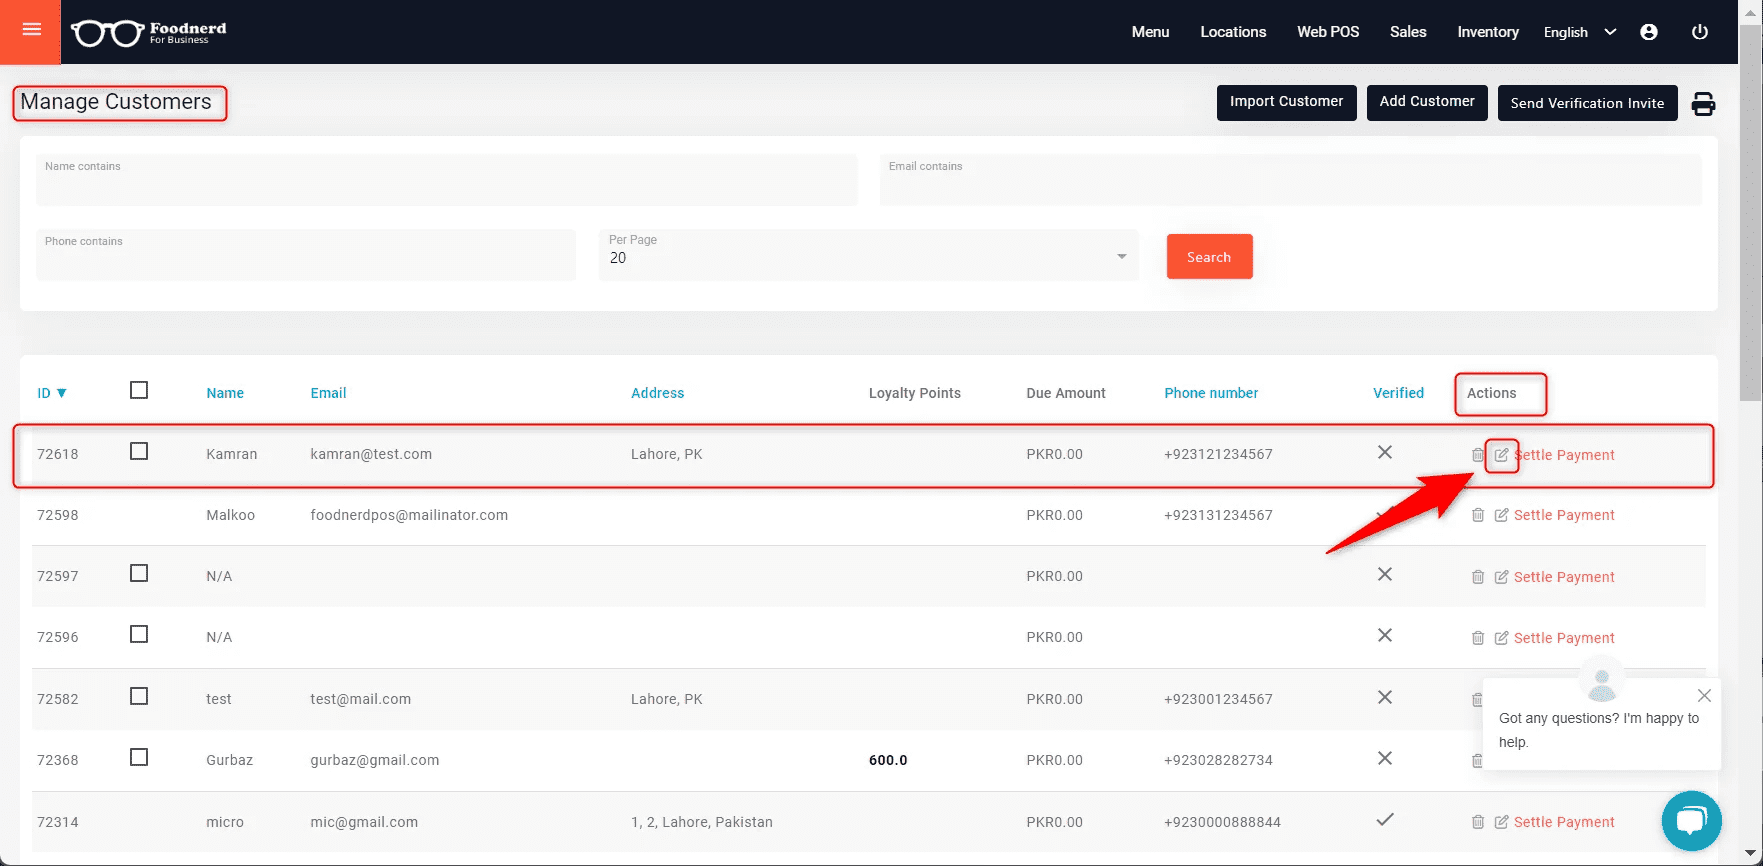Sort by Name column header
The image size is (1763, 866).
pyautogui.click(x=225, y=393)
